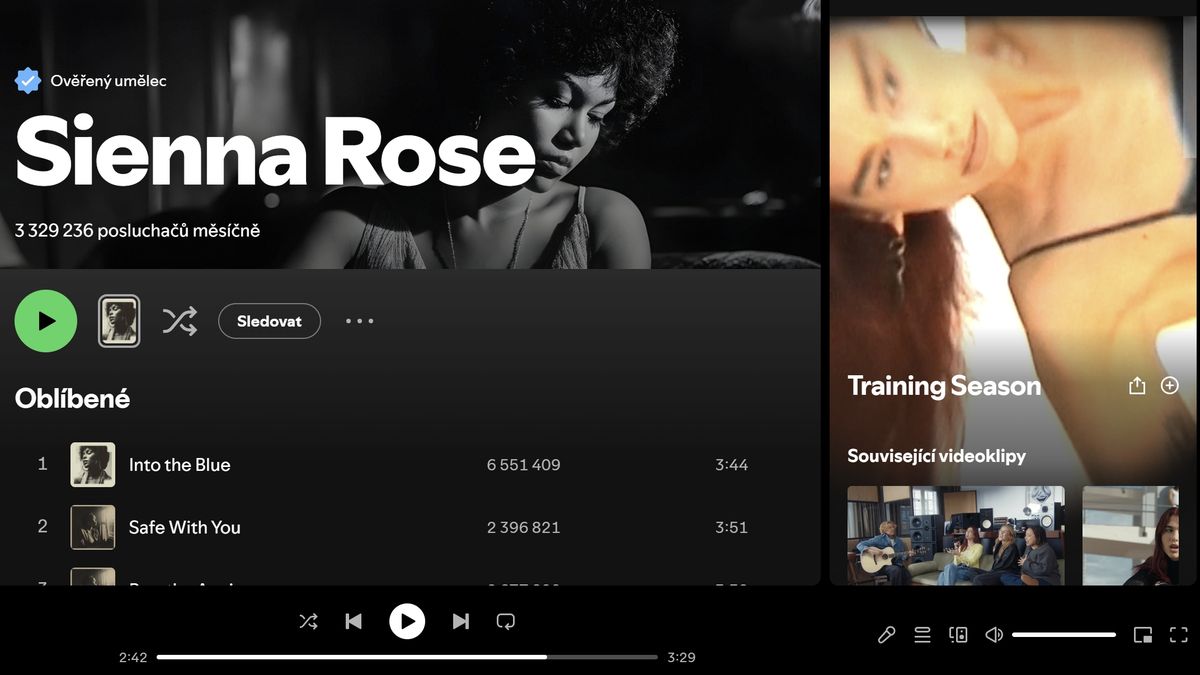Share Training Season with the share icon
The image size is (1200, 675).
coord(1137,386)
